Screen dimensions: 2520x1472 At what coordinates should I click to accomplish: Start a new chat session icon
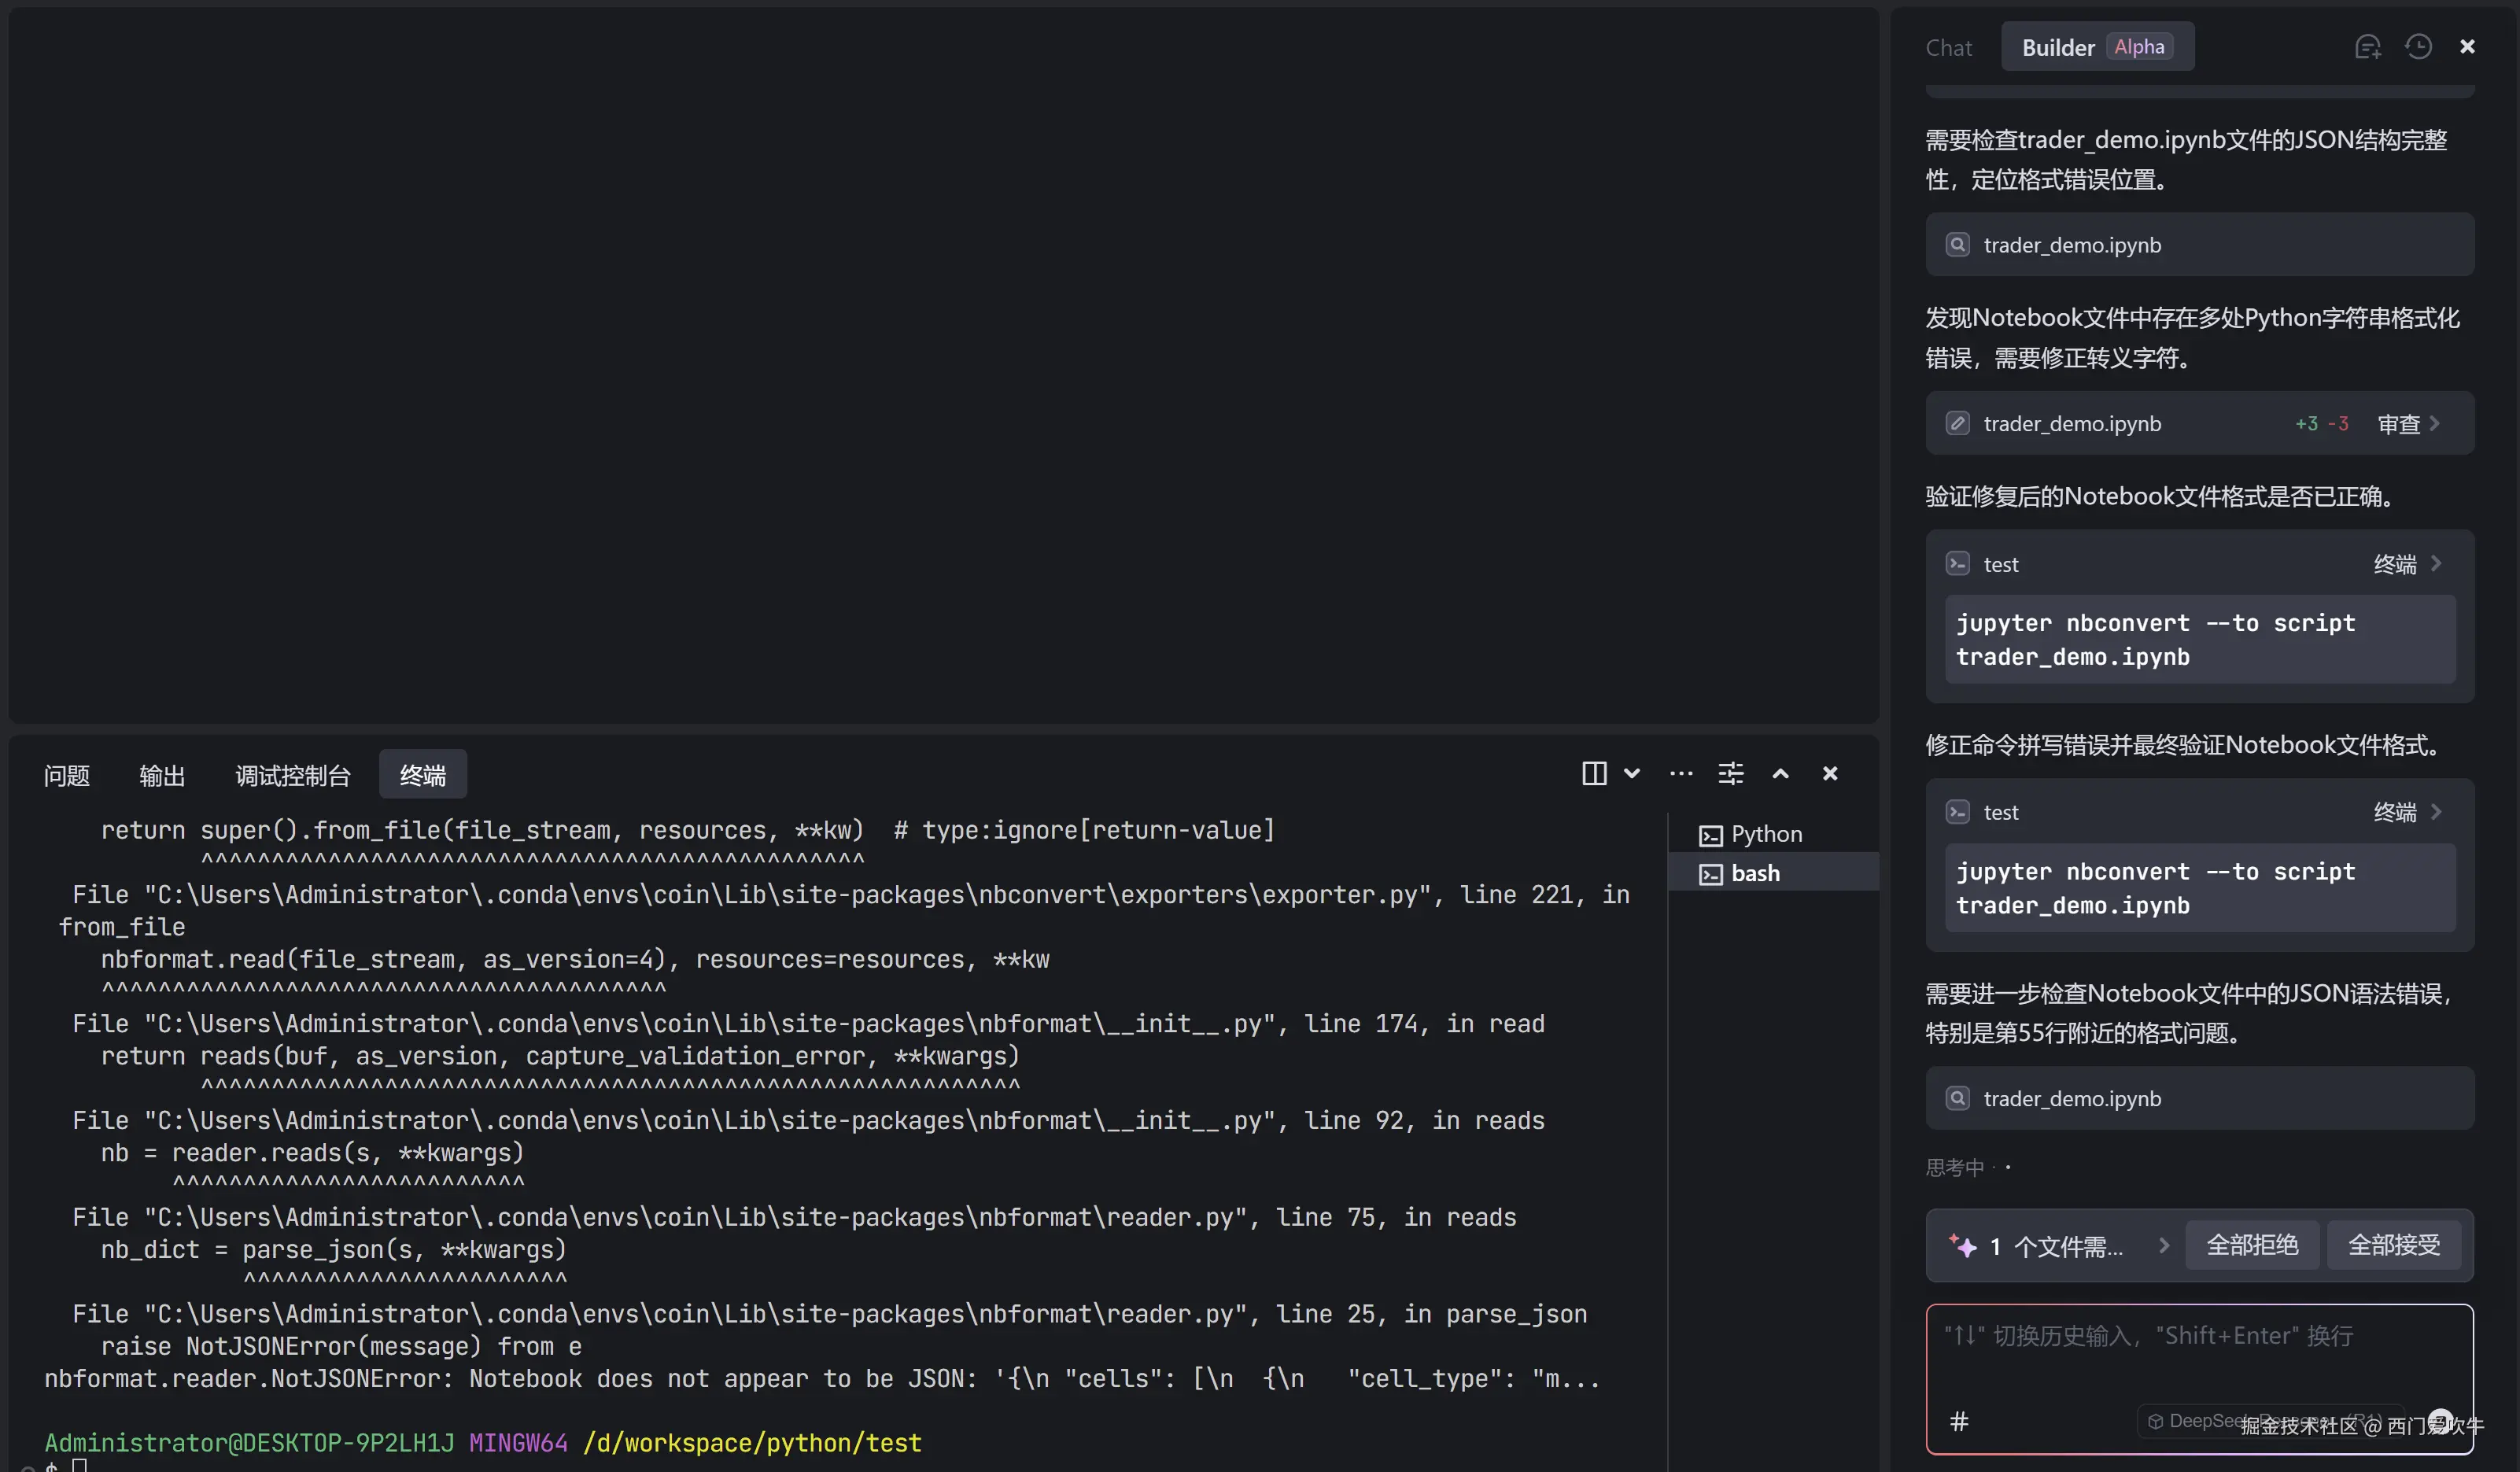tap(2367, 47)
